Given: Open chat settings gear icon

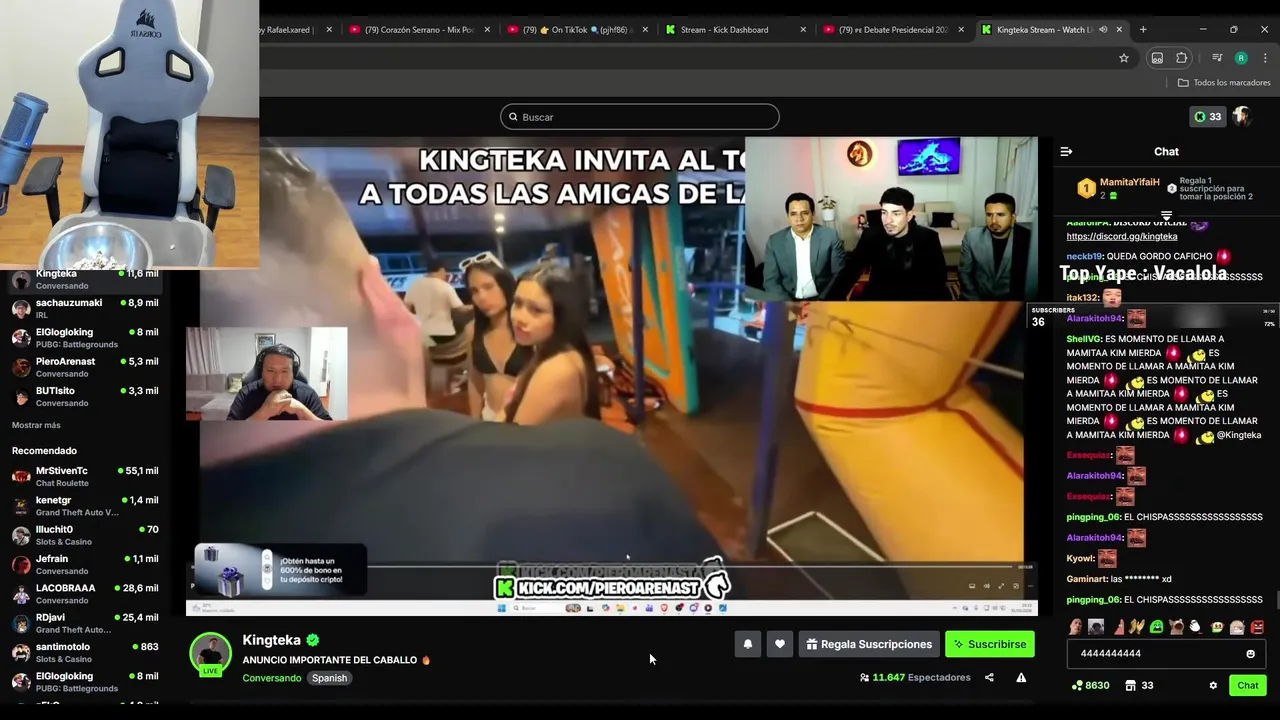Looking at the screenshot, I should click(x=1213, y=685).
